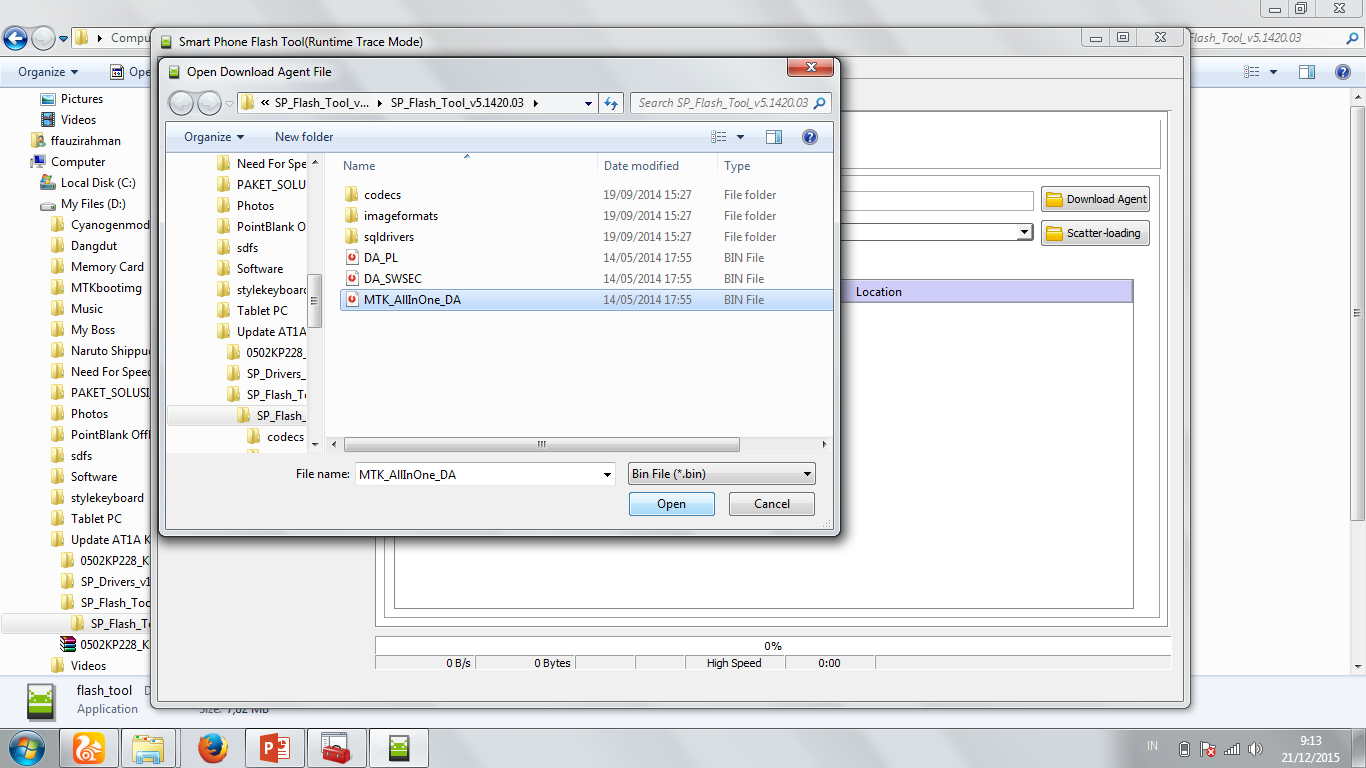Sort file list by Name column
The width and height of the screenshot is (1366, 768).
[467, 166]
